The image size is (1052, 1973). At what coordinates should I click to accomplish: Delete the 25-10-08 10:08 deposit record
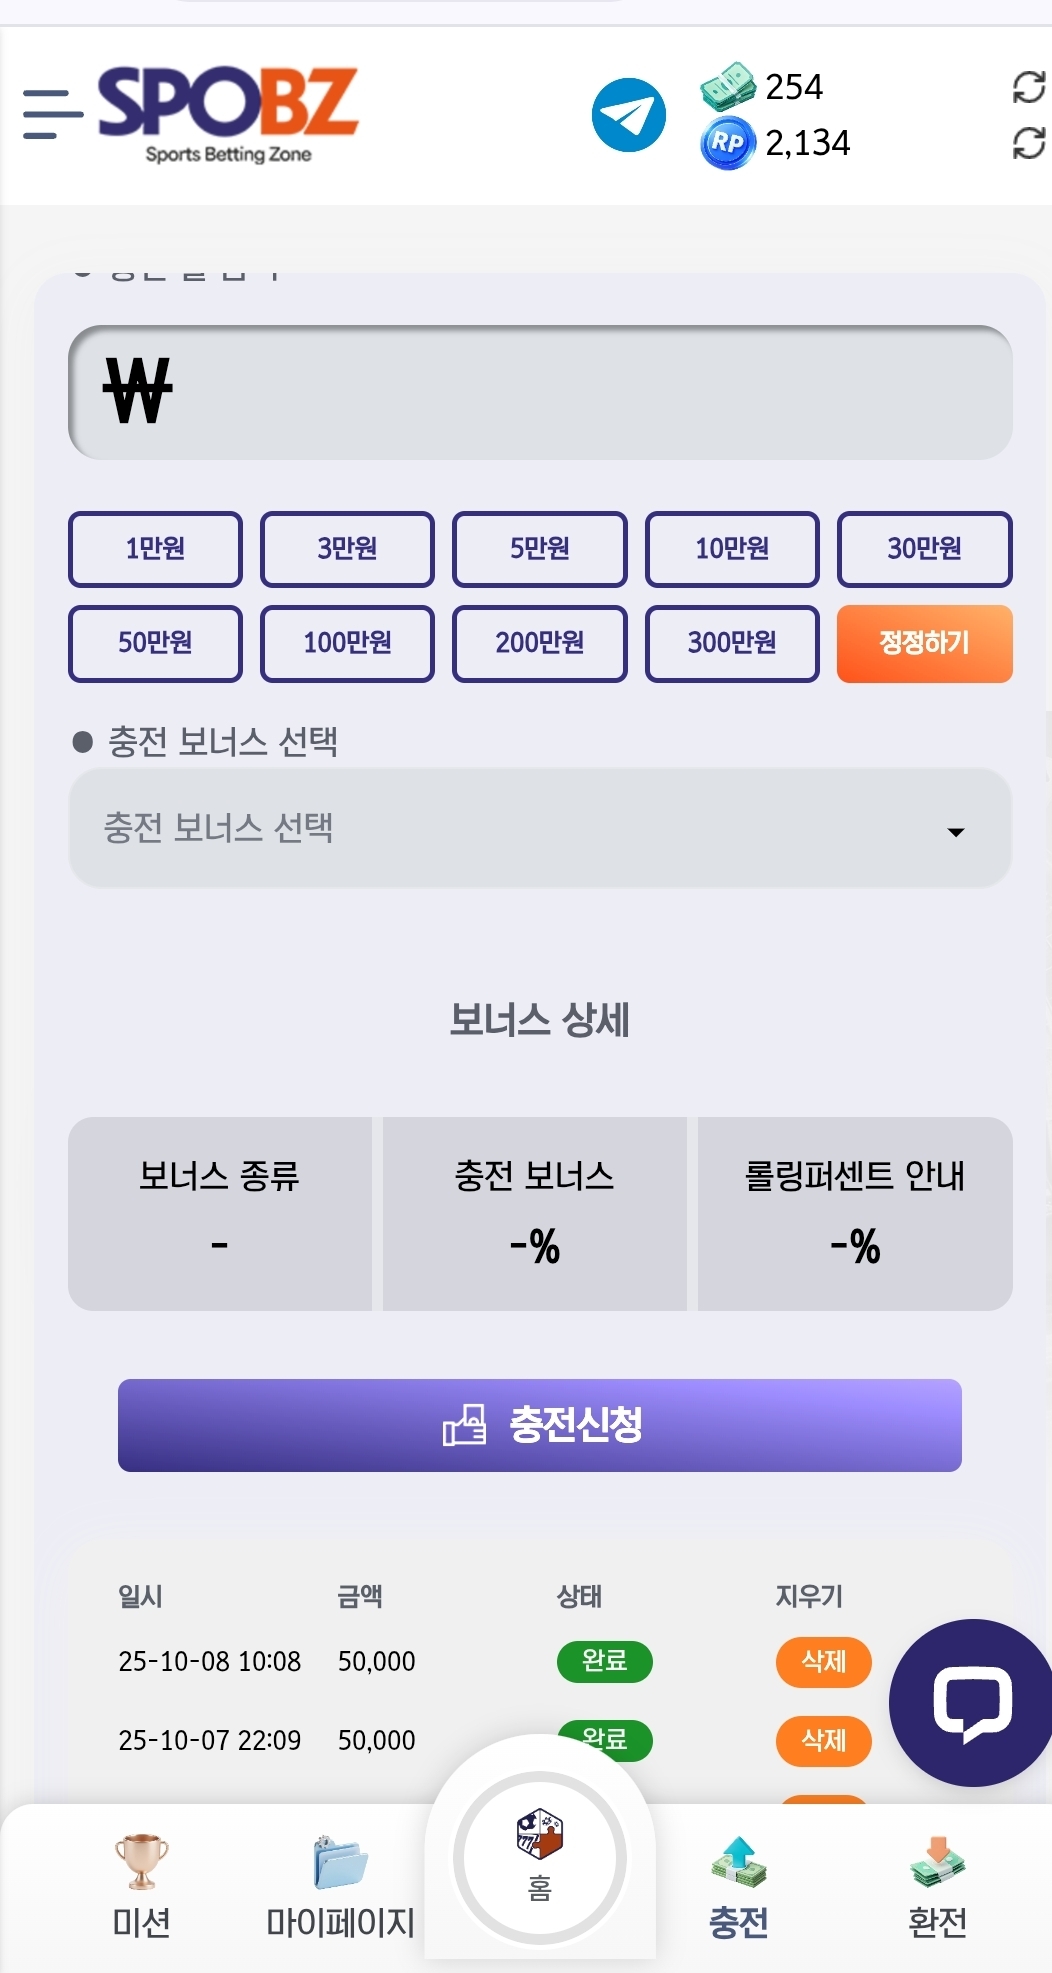[x=823, y=1662]
